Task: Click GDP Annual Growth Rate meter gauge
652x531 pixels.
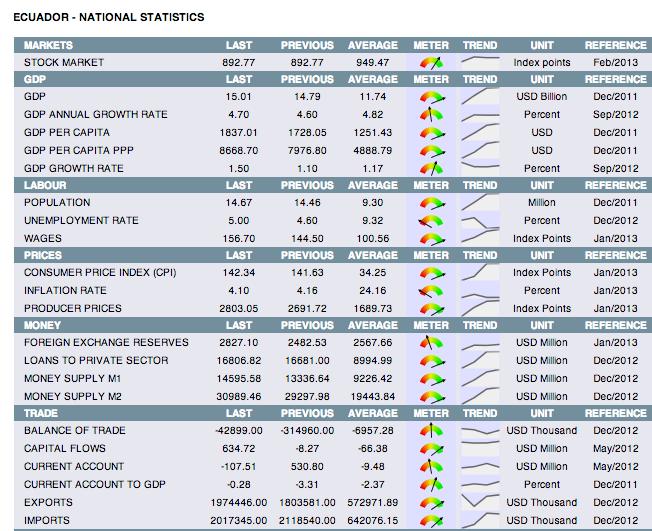Action: (432, 114)
